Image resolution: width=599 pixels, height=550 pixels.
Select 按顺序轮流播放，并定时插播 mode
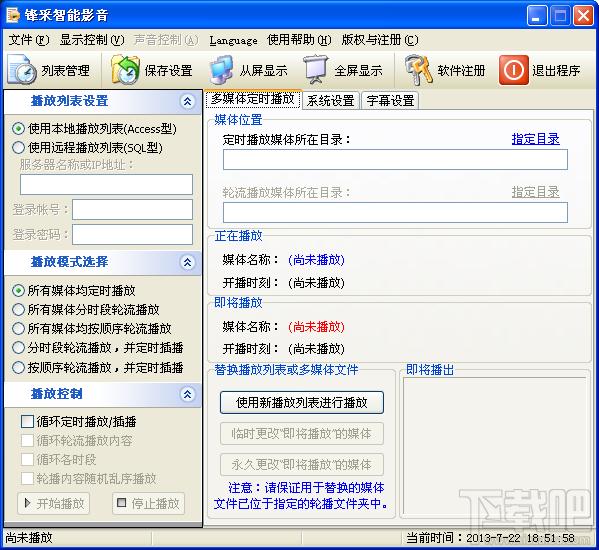pos(18,367)
